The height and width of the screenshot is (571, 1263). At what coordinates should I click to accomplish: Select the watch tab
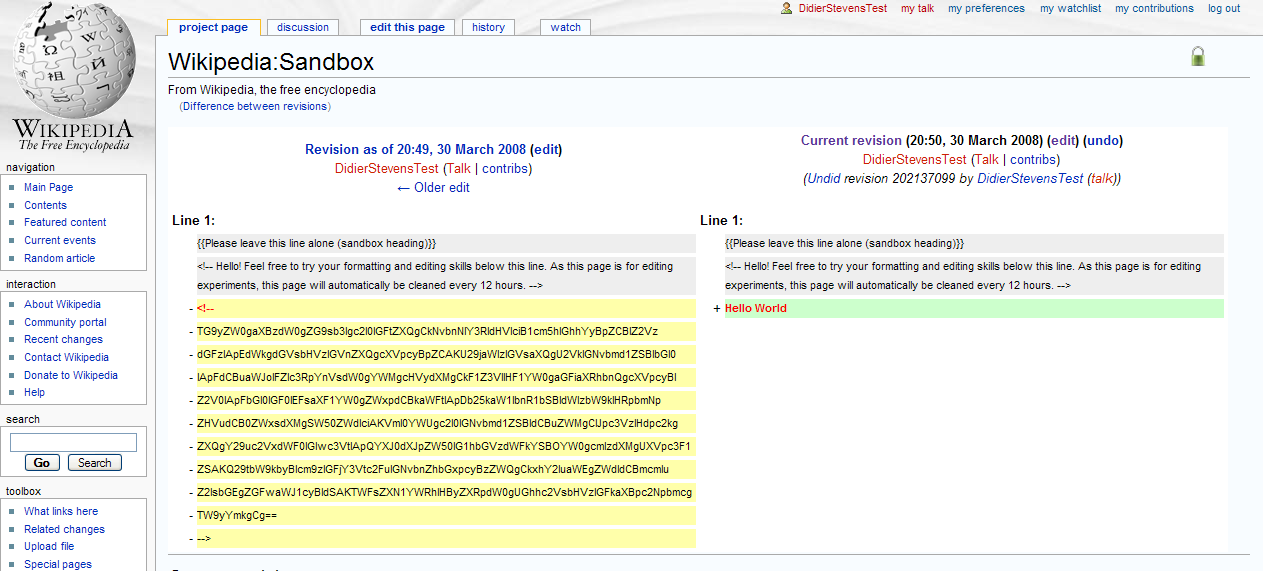pos(565,27)
